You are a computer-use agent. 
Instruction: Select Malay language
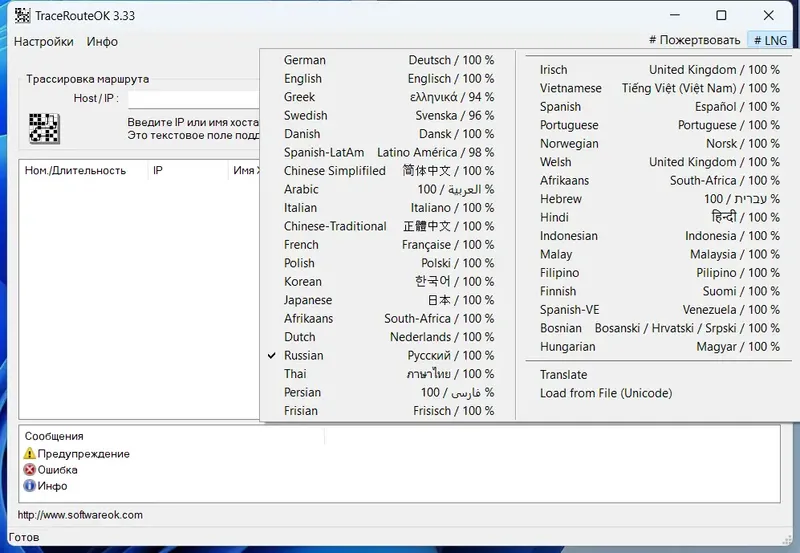659,254
